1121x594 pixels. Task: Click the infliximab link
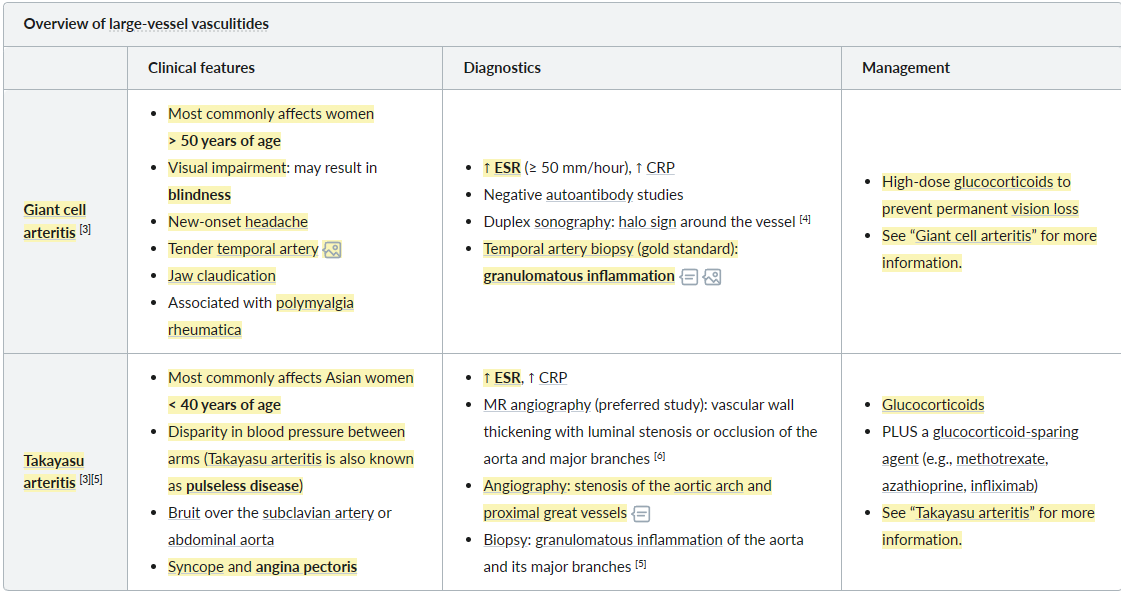coord(1002,486)
